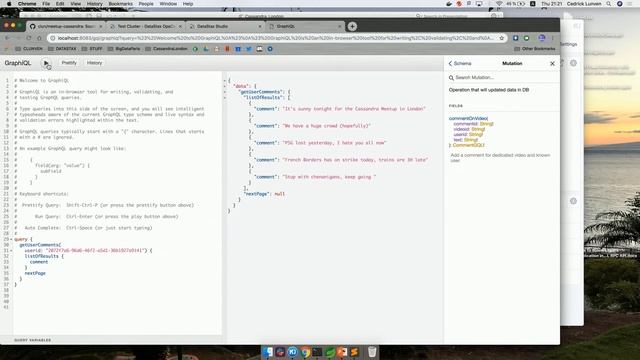This screenshot has height=360, width=640.
Task: Open String type of text argument
Action: (471, 140)
